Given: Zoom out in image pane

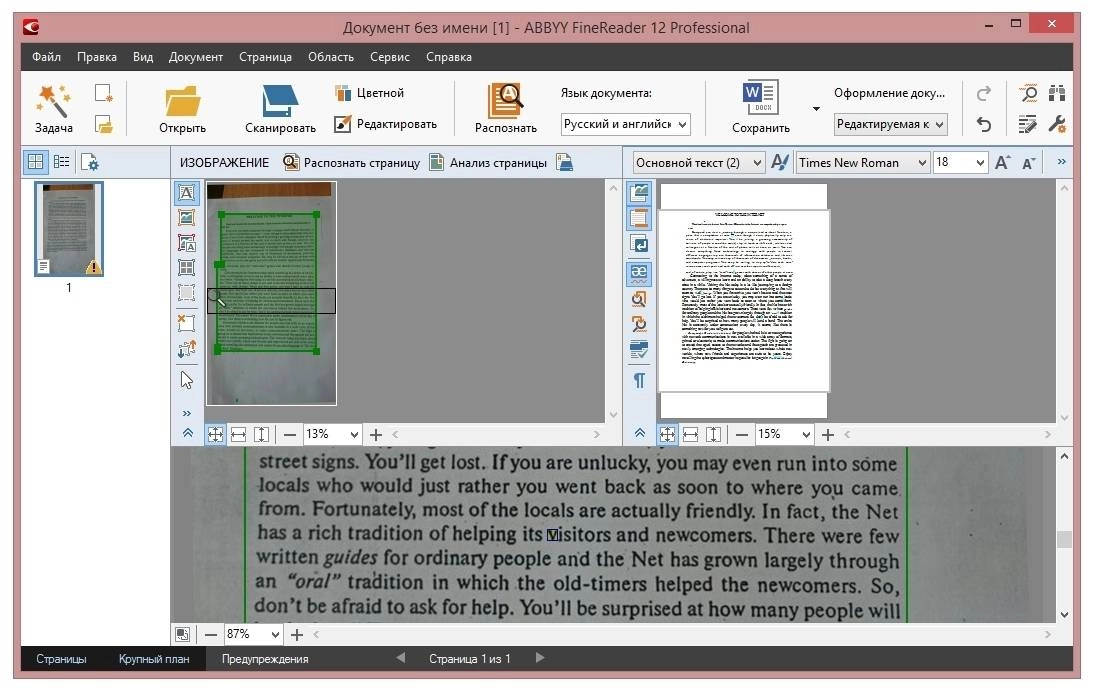Looking at the screenshot, I should [x=290, y=435].
